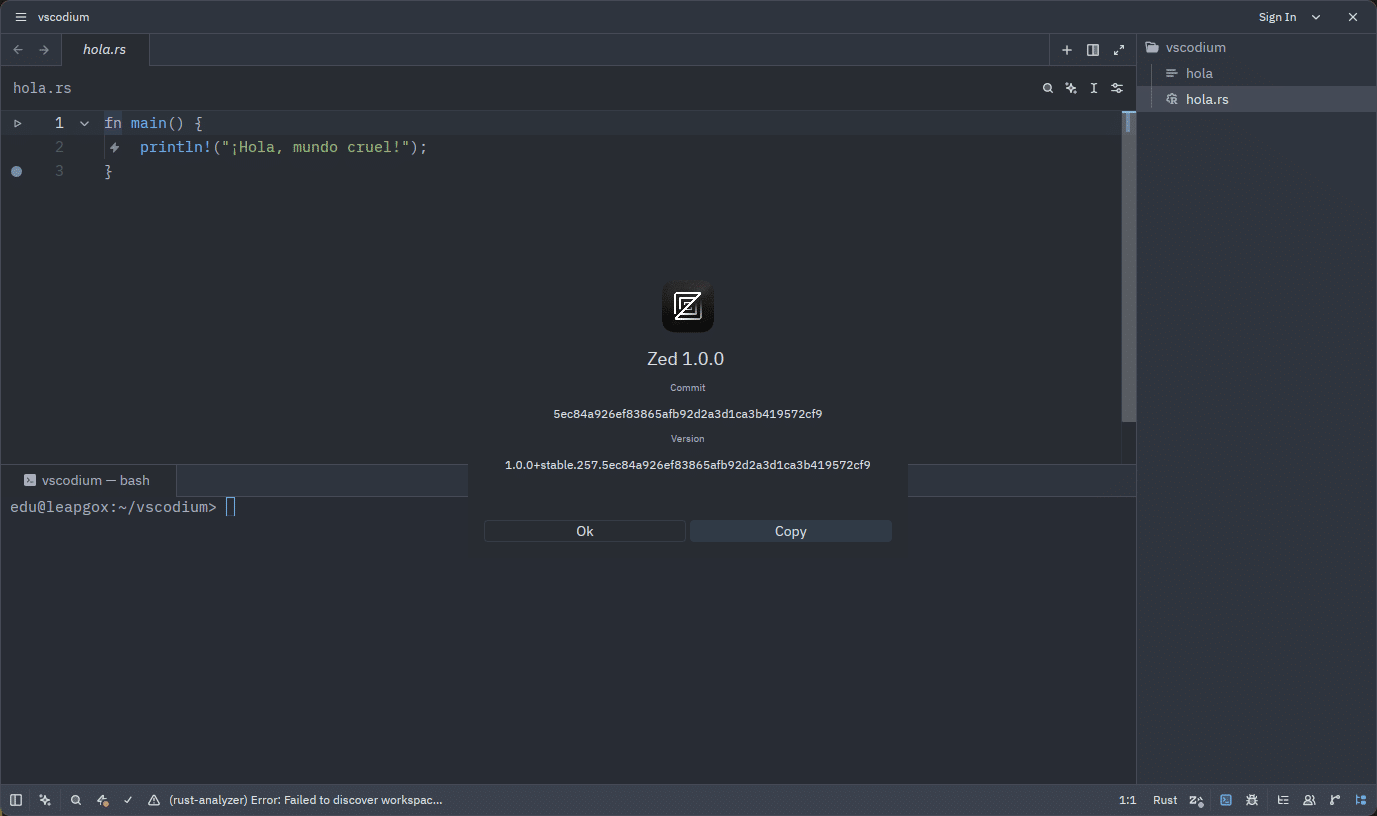This screenshot has height=816, width=1377.
Task: Toggle the debugger bug panel
Action: 1252,800
